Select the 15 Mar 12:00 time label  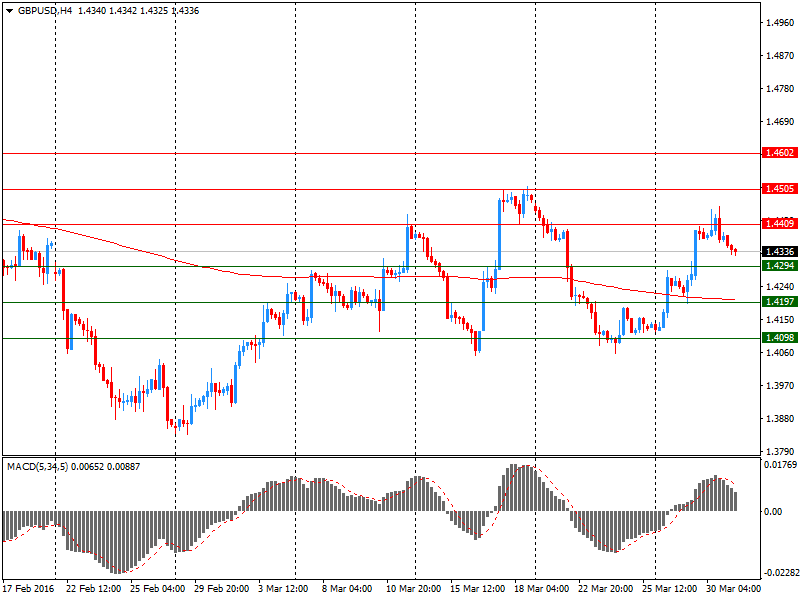pyautogui.click(x=478, y=589)
